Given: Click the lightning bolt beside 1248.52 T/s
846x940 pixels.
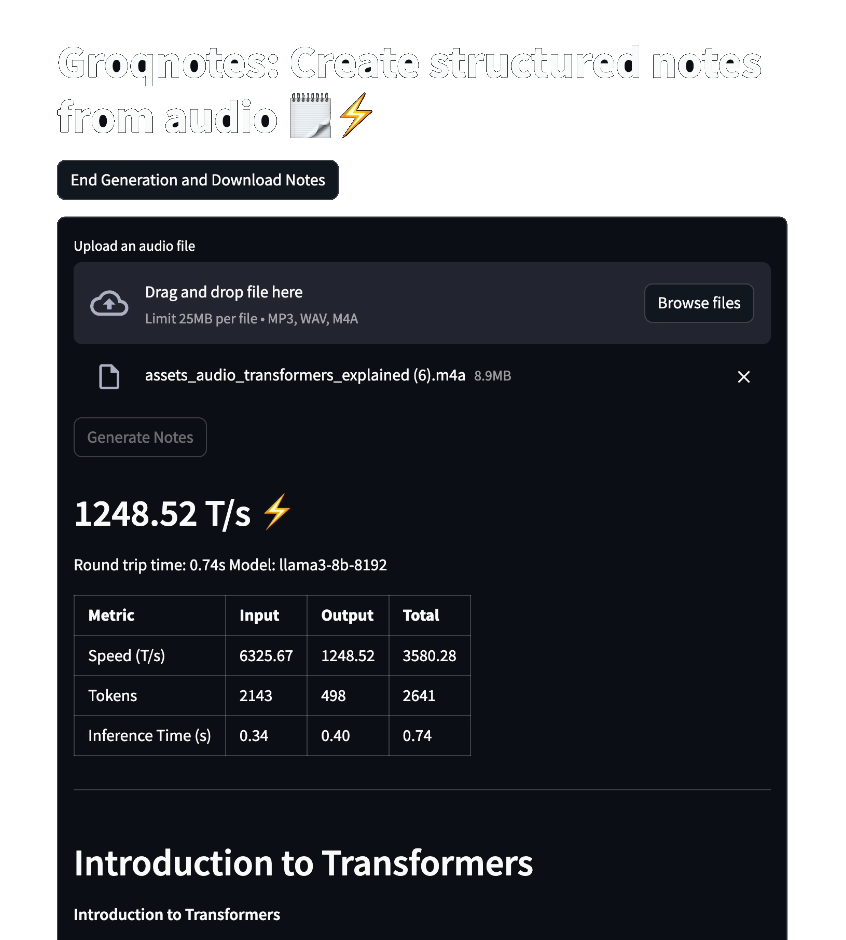Looking at the screenshot, I should [x=276, y=511].
